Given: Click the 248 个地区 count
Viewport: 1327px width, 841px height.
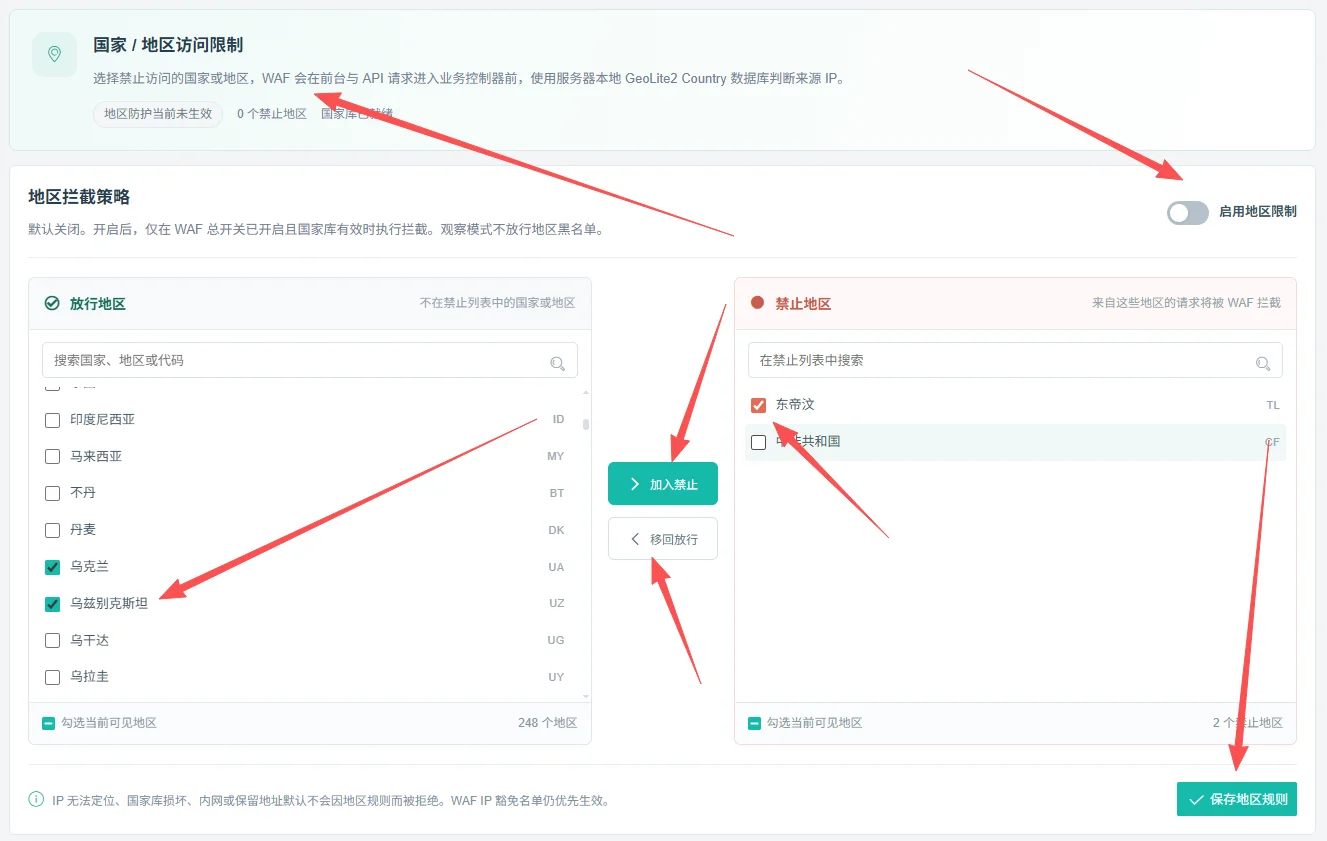Looking at the screenshot, I should pyautogui.click(x=547, y=723).
